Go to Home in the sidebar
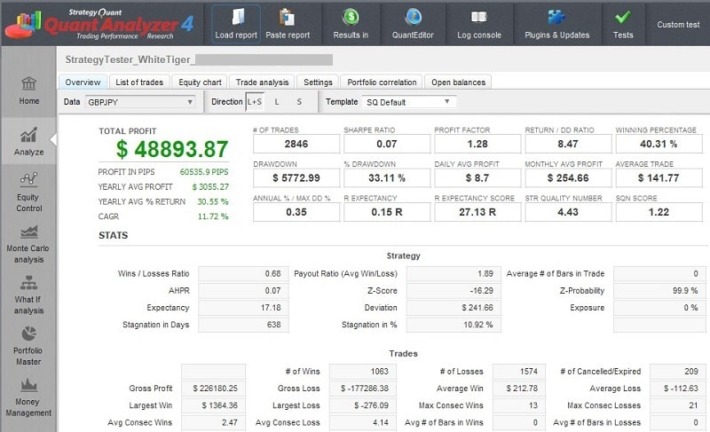This screenshot has width=710, height=432. tap(29, 88)
